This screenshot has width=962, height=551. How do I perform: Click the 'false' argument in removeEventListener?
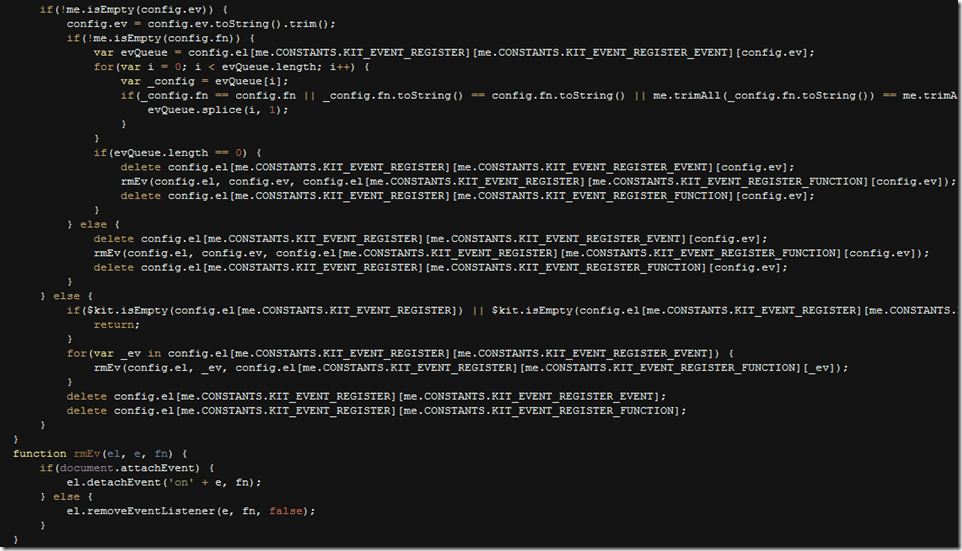[x=291, y=511]
